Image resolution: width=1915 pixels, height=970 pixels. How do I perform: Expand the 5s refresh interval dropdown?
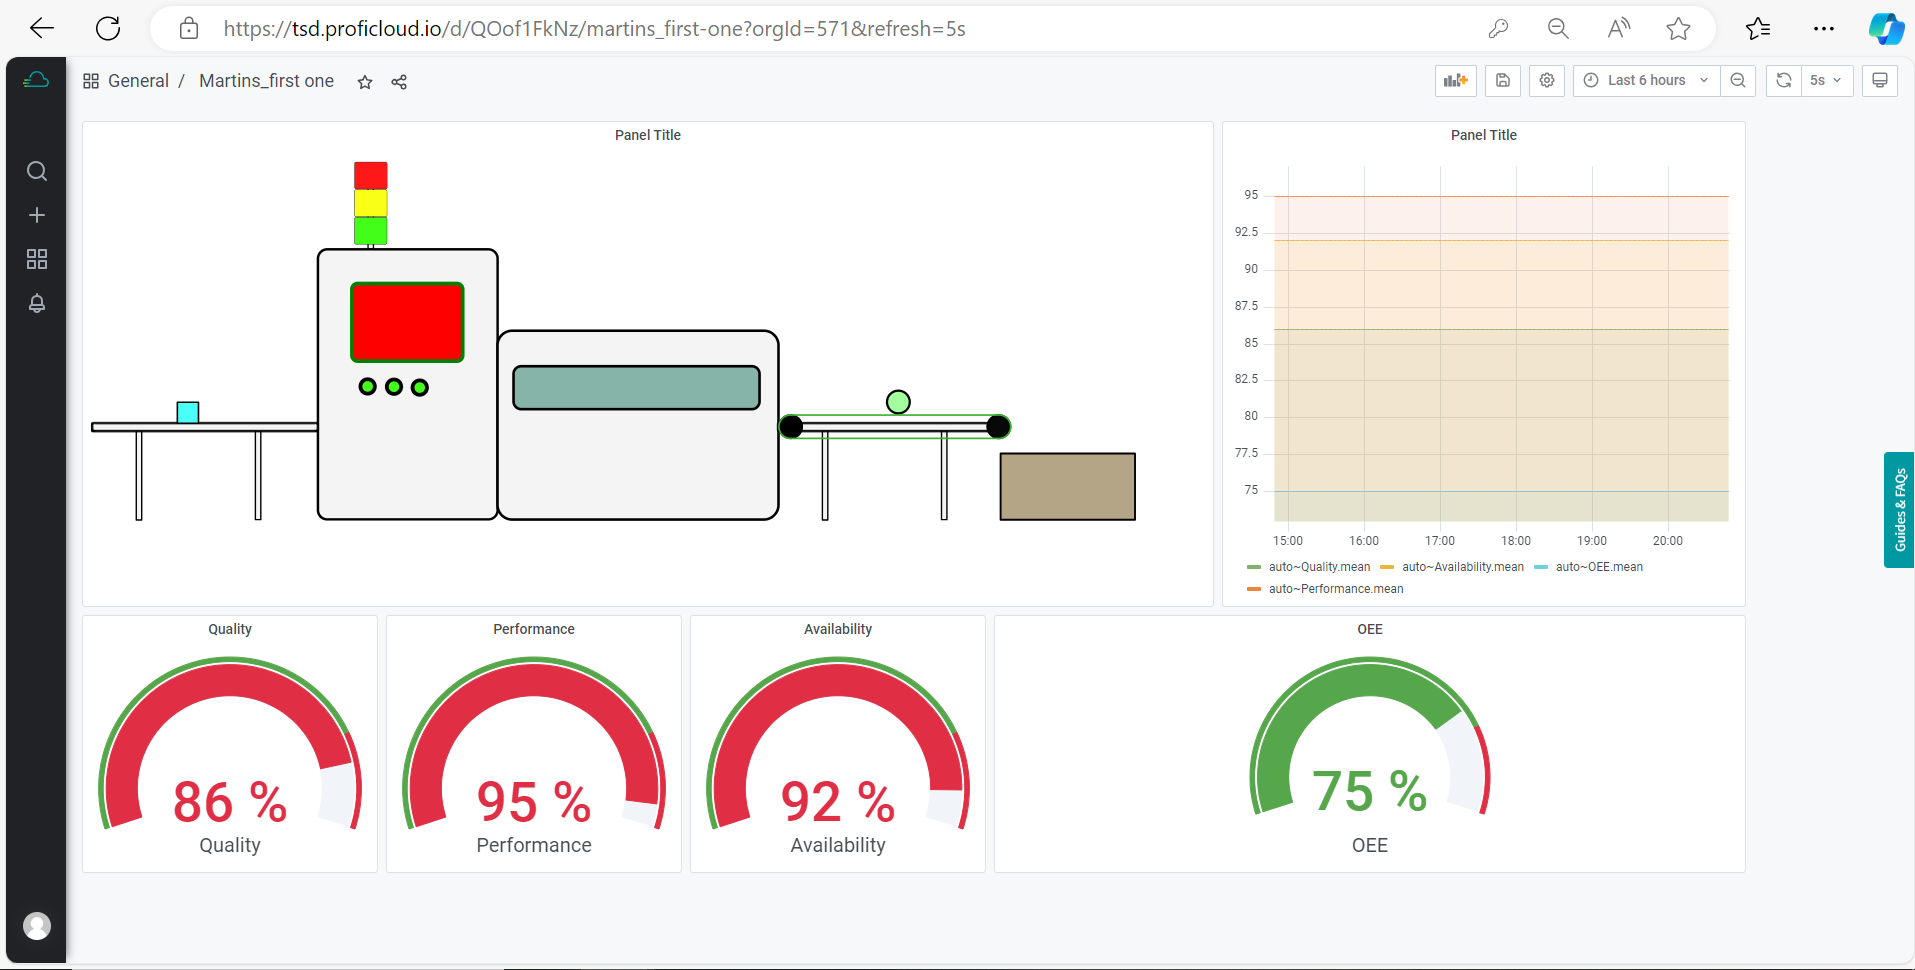coord(1826,81)
